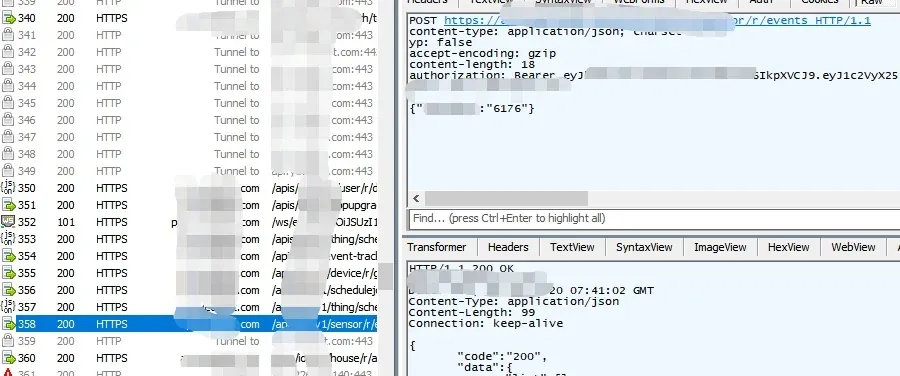Click the HTTPS protocol cell of session 350
Image resolution: width=900 pixels, height=376 pixels.
pos(112,188)
